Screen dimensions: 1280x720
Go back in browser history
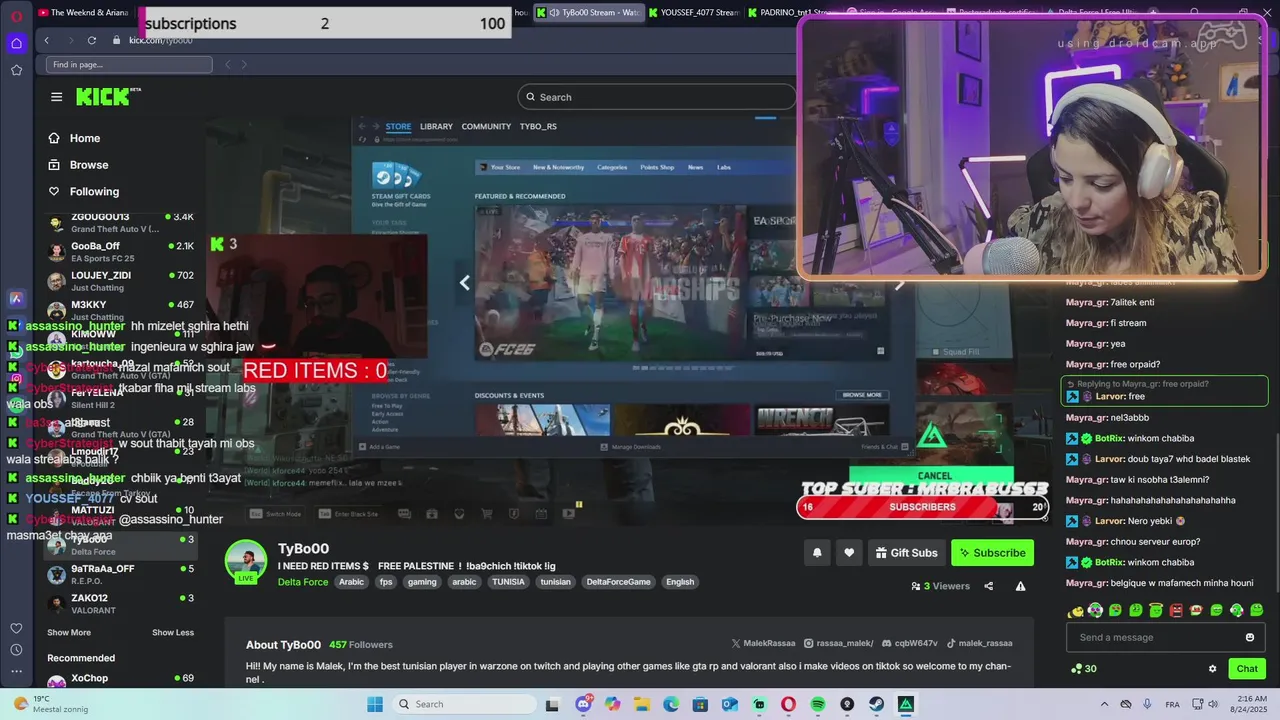(46, 40)
